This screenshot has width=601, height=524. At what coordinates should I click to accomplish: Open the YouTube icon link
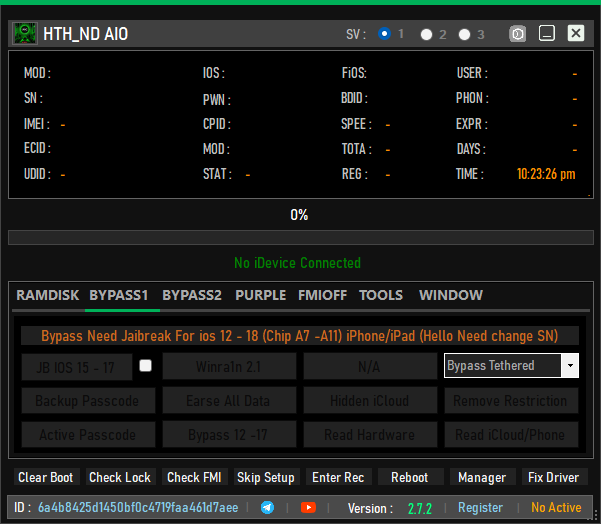tap(308, 508)
